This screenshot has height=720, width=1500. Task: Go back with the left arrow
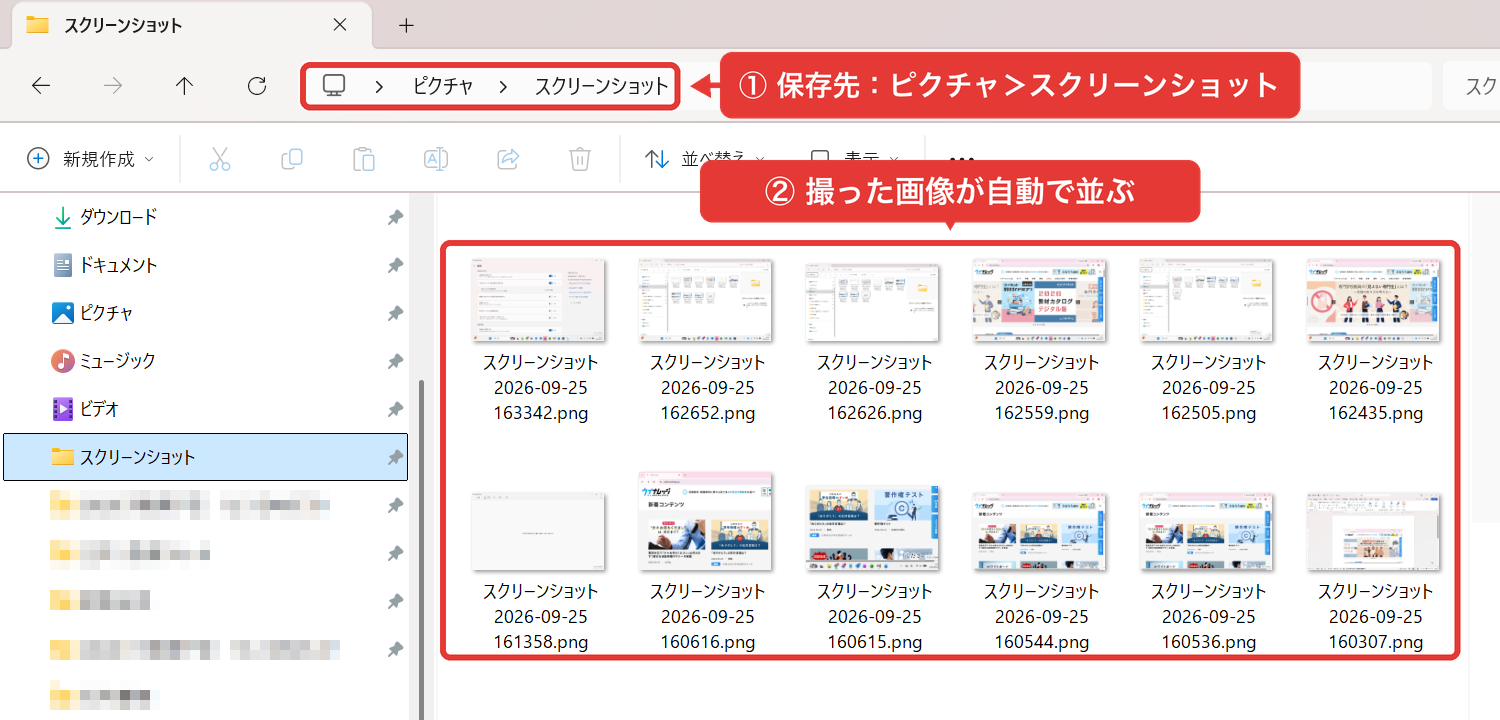[41, 86]
